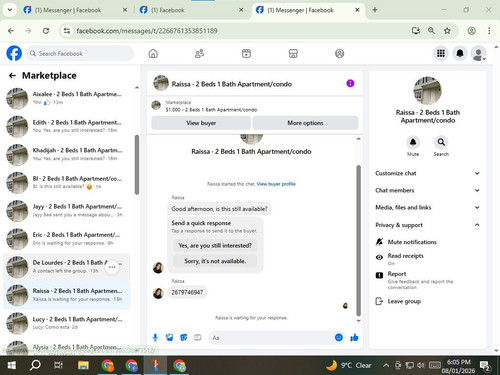Screen dimensions: 500x375
Task: Go back using the Marketplace arrow
Action: (x=12, y=76)
